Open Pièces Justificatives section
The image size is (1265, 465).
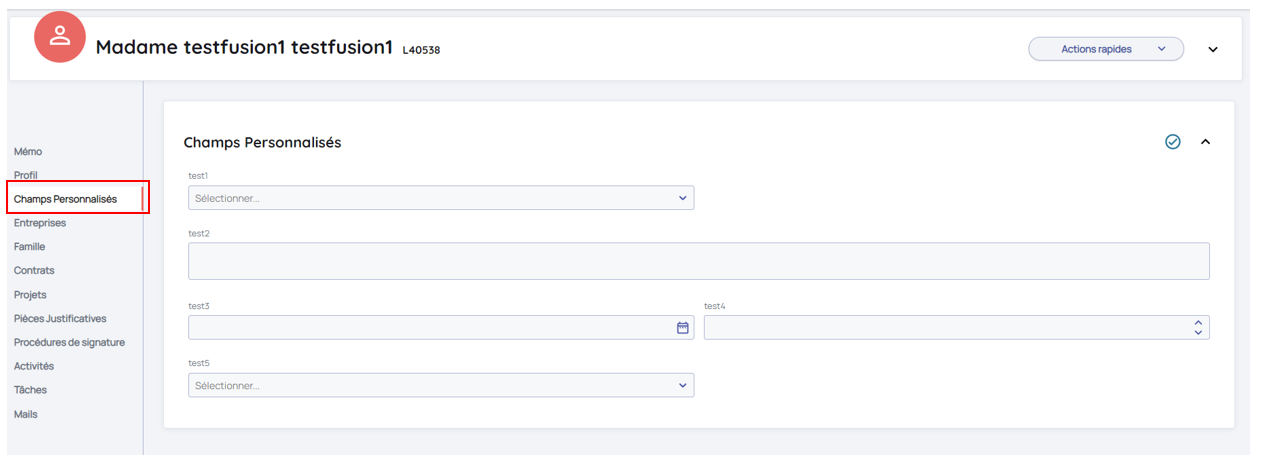(x=60, y=318)
